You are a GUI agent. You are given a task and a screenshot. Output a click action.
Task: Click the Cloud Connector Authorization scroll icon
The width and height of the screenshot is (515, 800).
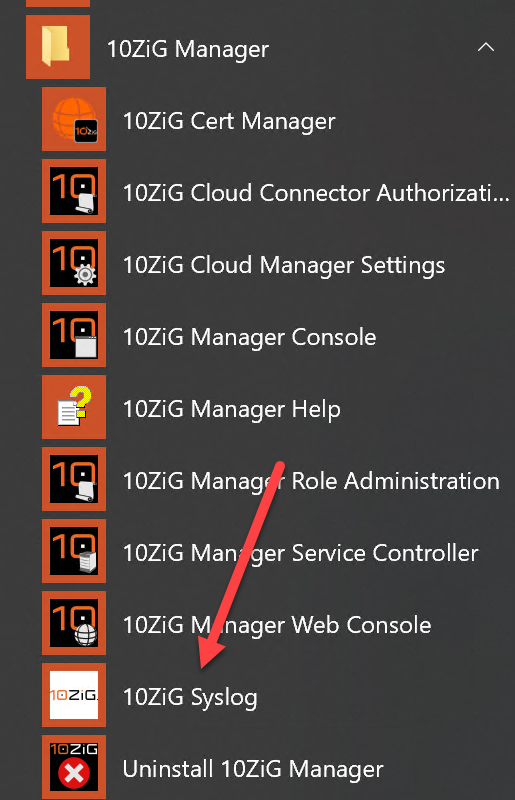[74, 191]
